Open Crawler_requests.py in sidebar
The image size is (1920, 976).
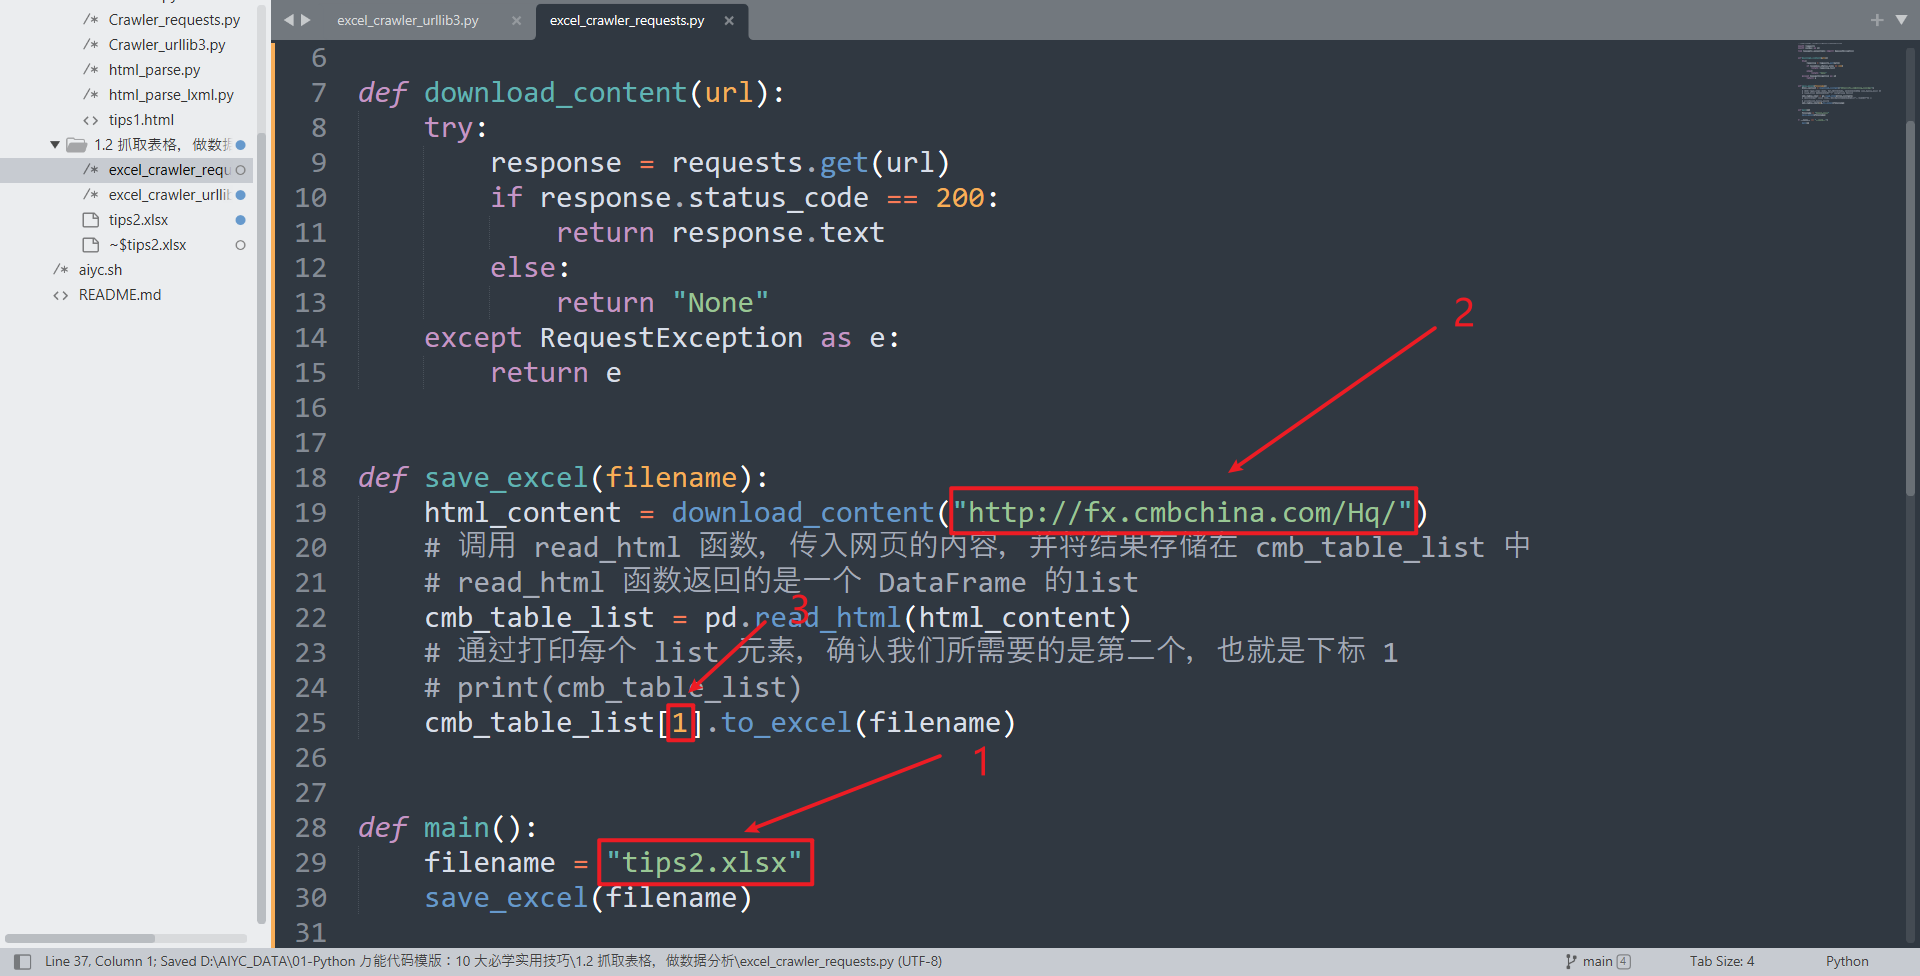[174, 20]
